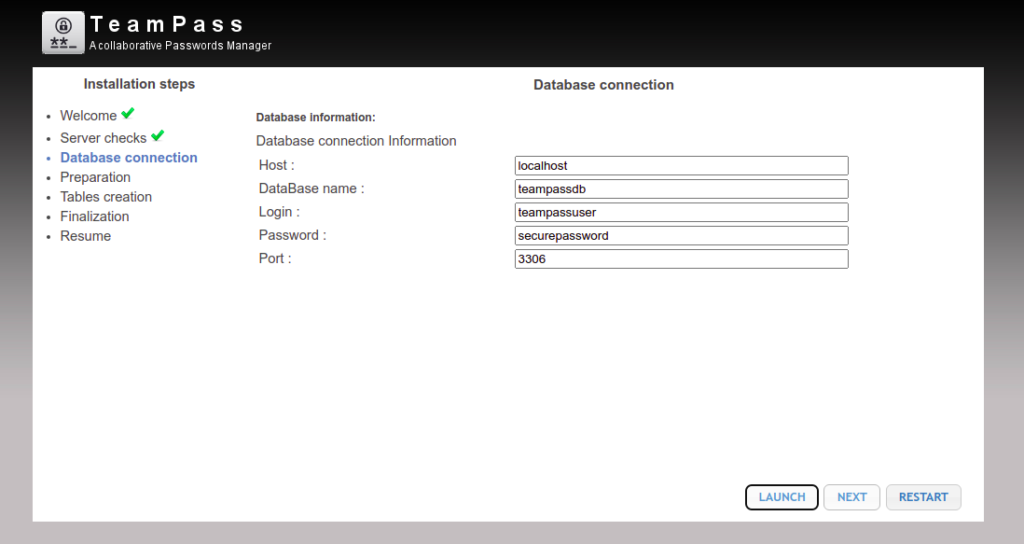The image size is (1024, 544).
Task: Open the Database connection step
Action: pyautogui.click(x=129, y=157)
